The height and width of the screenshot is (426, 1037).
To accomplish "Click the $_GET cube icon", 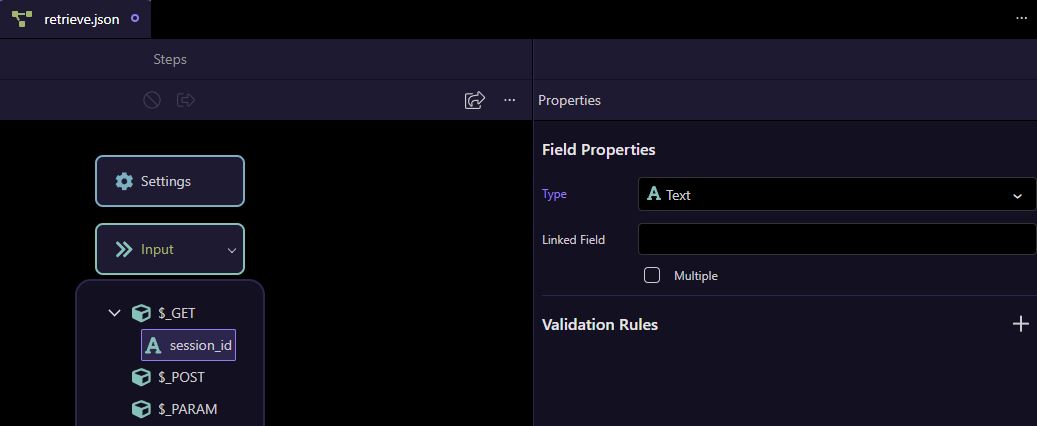I will tap(141, 313).
